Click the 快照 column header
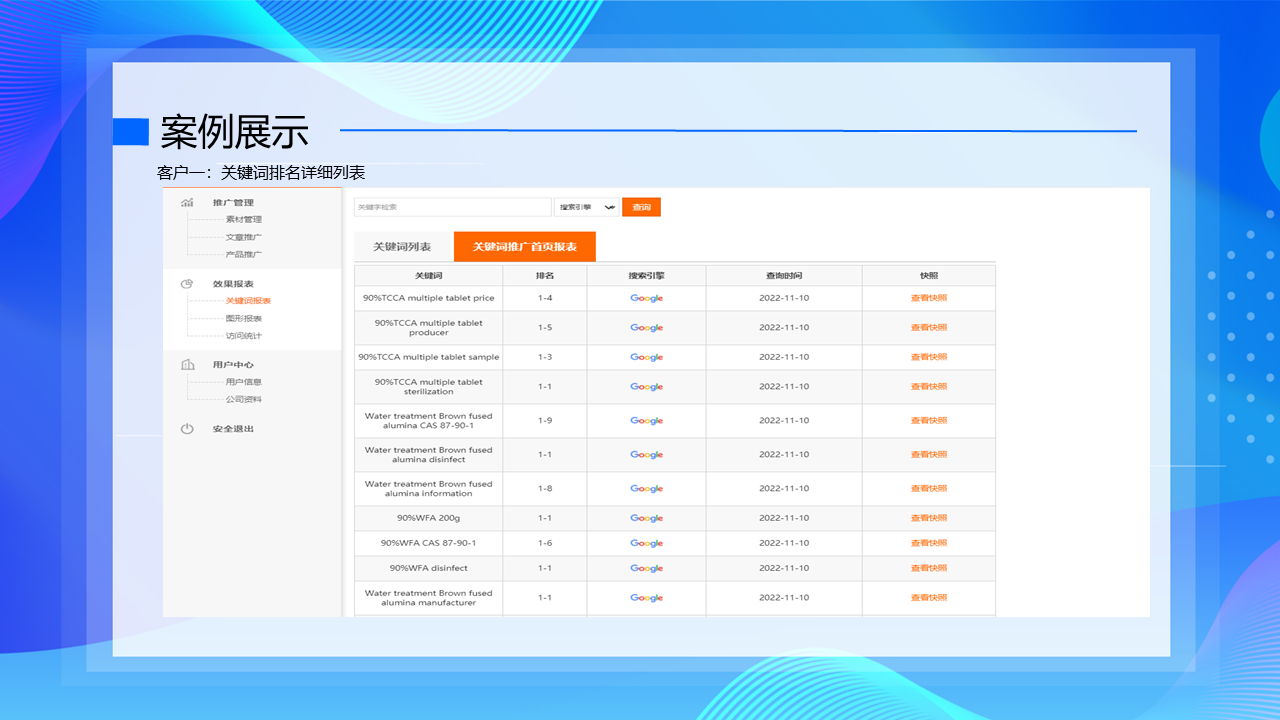Viewport: 1280px width, 720px height. [x=929, y=275]
